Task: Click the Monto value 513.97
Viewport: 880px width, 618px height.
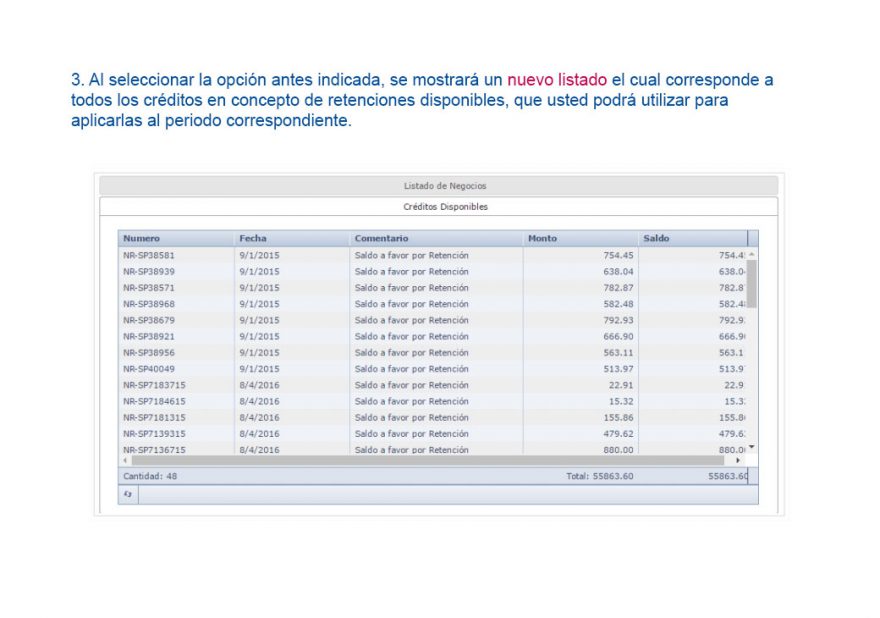Action: coord(618,369)
